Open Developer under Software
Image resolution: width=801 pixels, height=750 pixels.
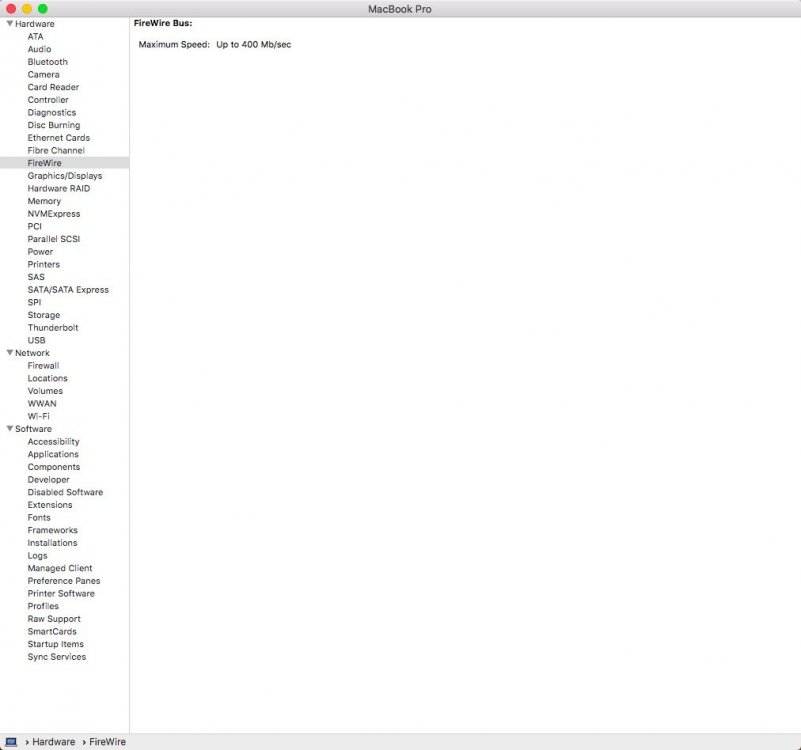pos(49,480)
